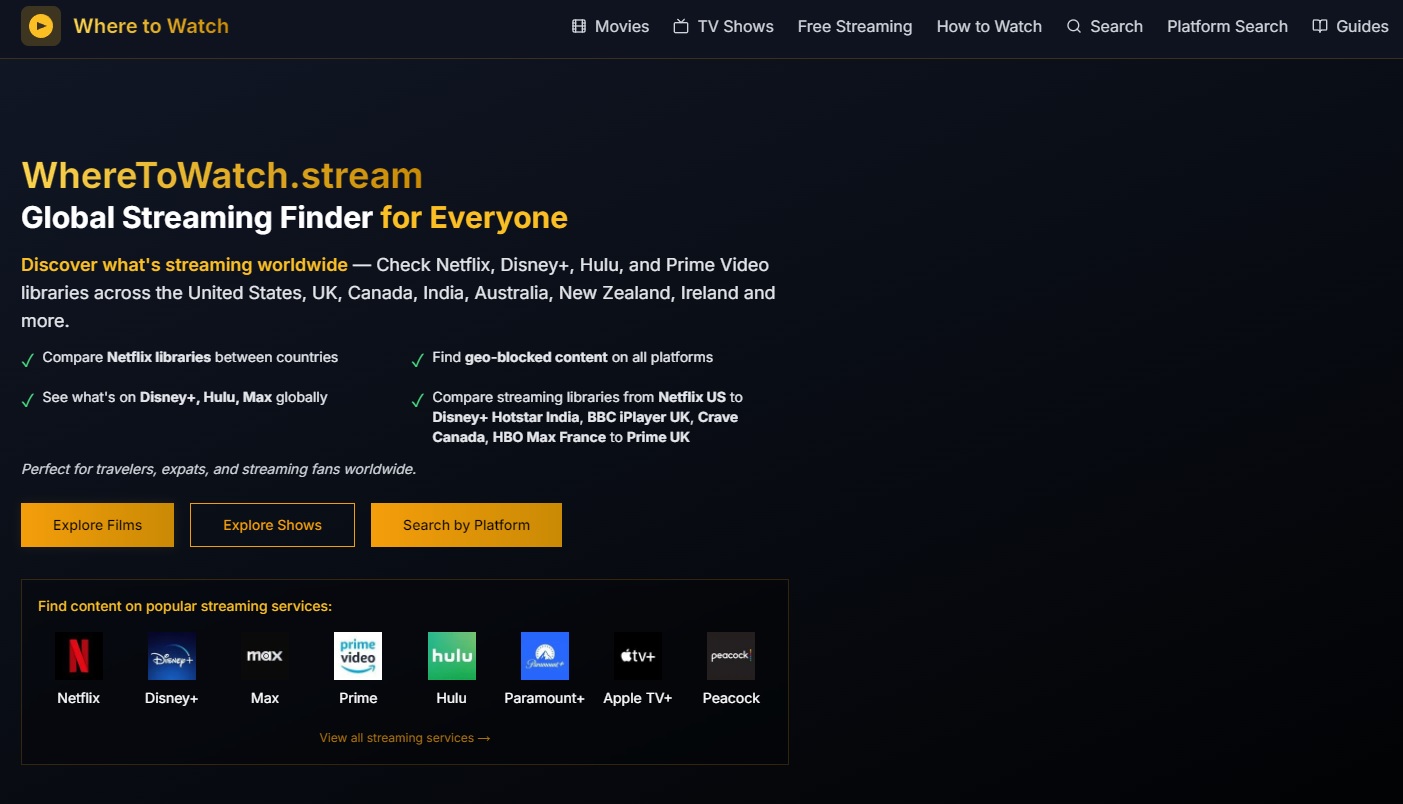Screen dimensions: 1403x804
Task: Select the Prime Video logo tile
Action: coord(358,656)
